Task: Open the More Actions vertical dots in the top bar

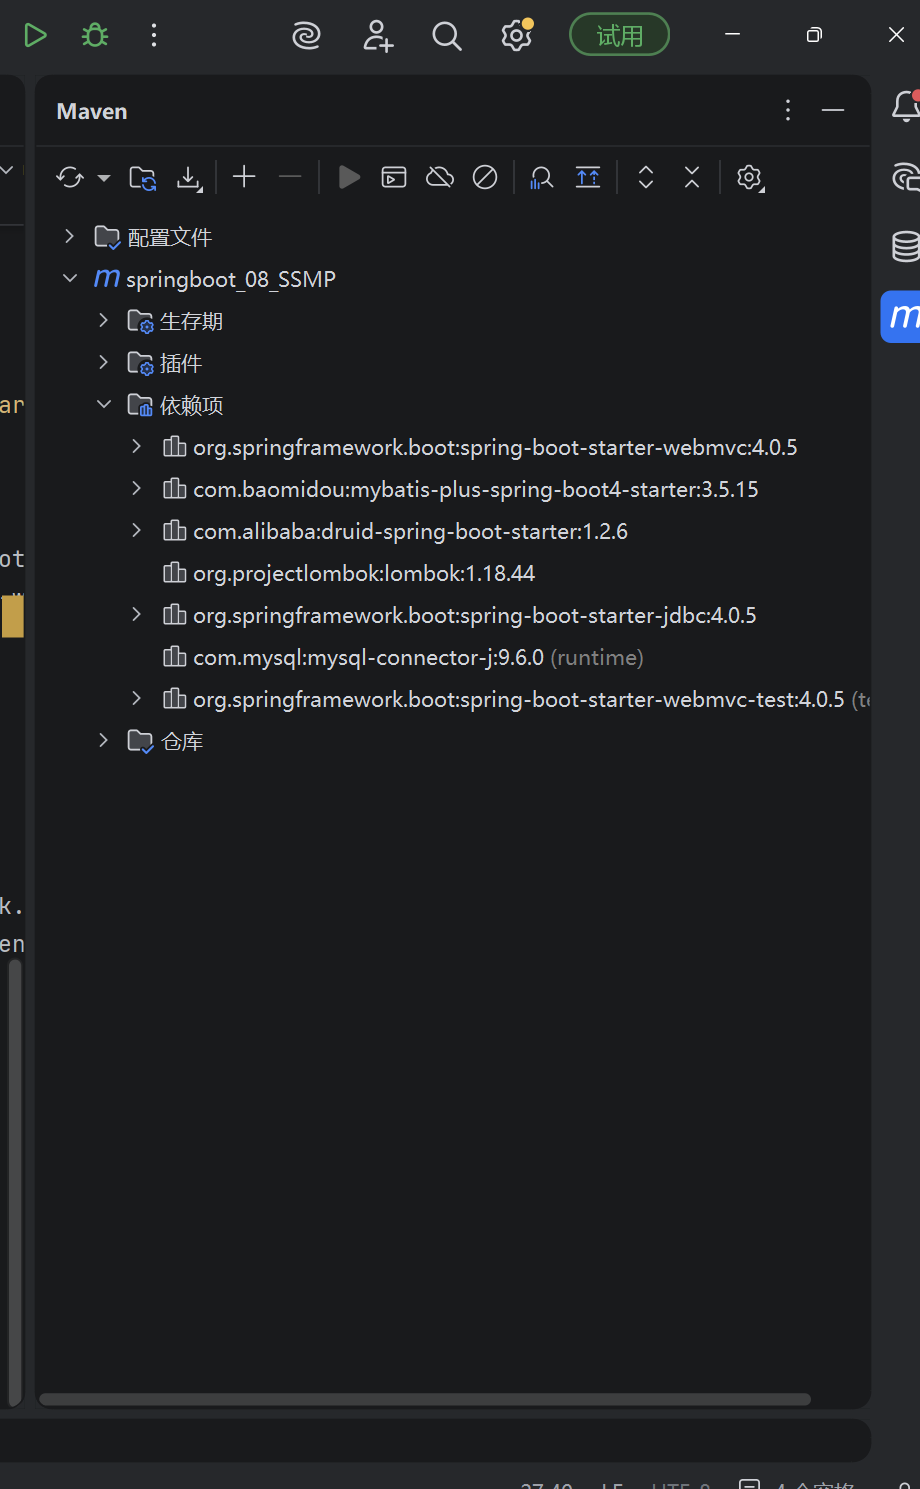Action: (x=154, y=36)
